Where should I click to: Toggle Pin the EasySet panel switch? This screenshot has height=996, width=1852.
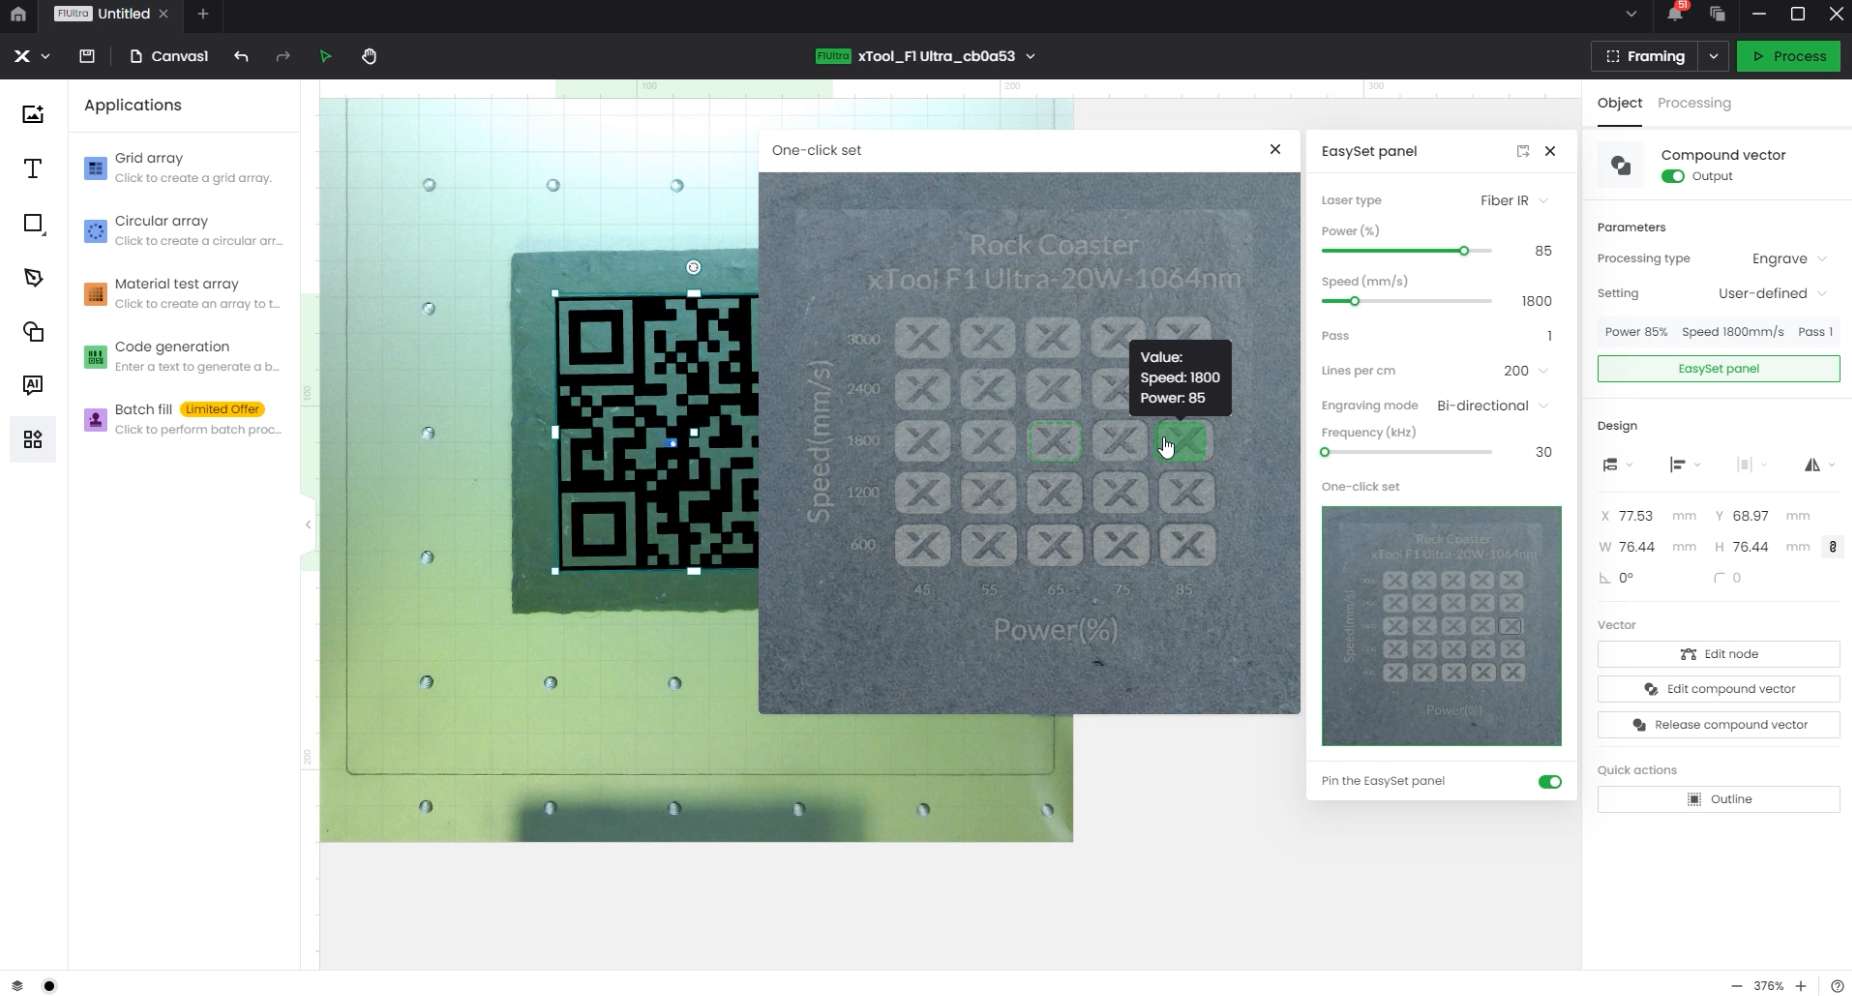tap(1549, 782)
